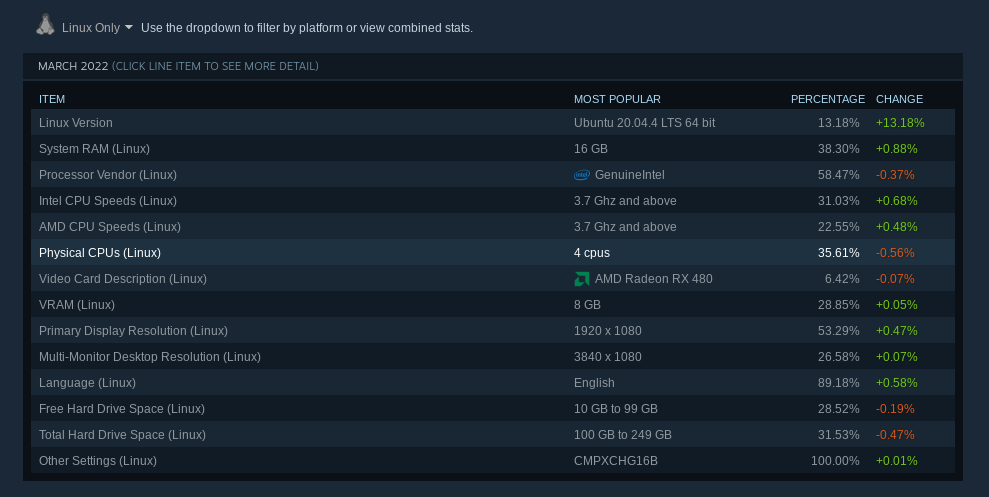Open Other Settings (Linux) row
Image resolution: width=989 pixels, height=497 pixels.
tap(493, 460)
